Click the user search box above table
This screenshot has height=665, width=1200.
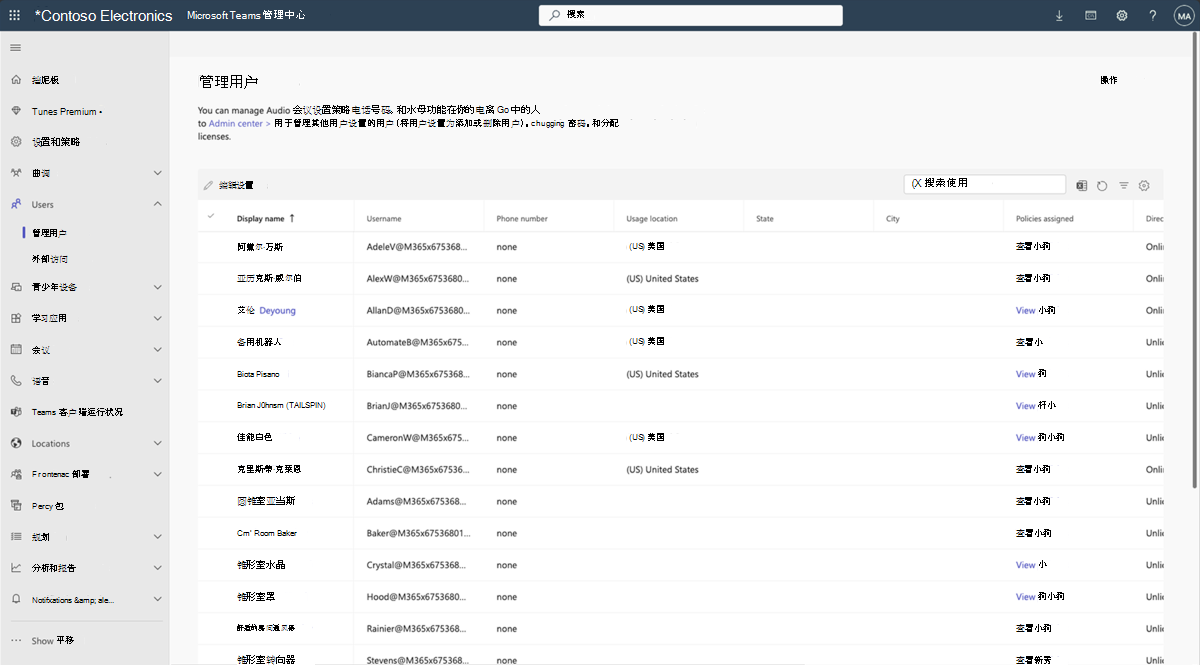pyautogui.click(x=985, y=184)
